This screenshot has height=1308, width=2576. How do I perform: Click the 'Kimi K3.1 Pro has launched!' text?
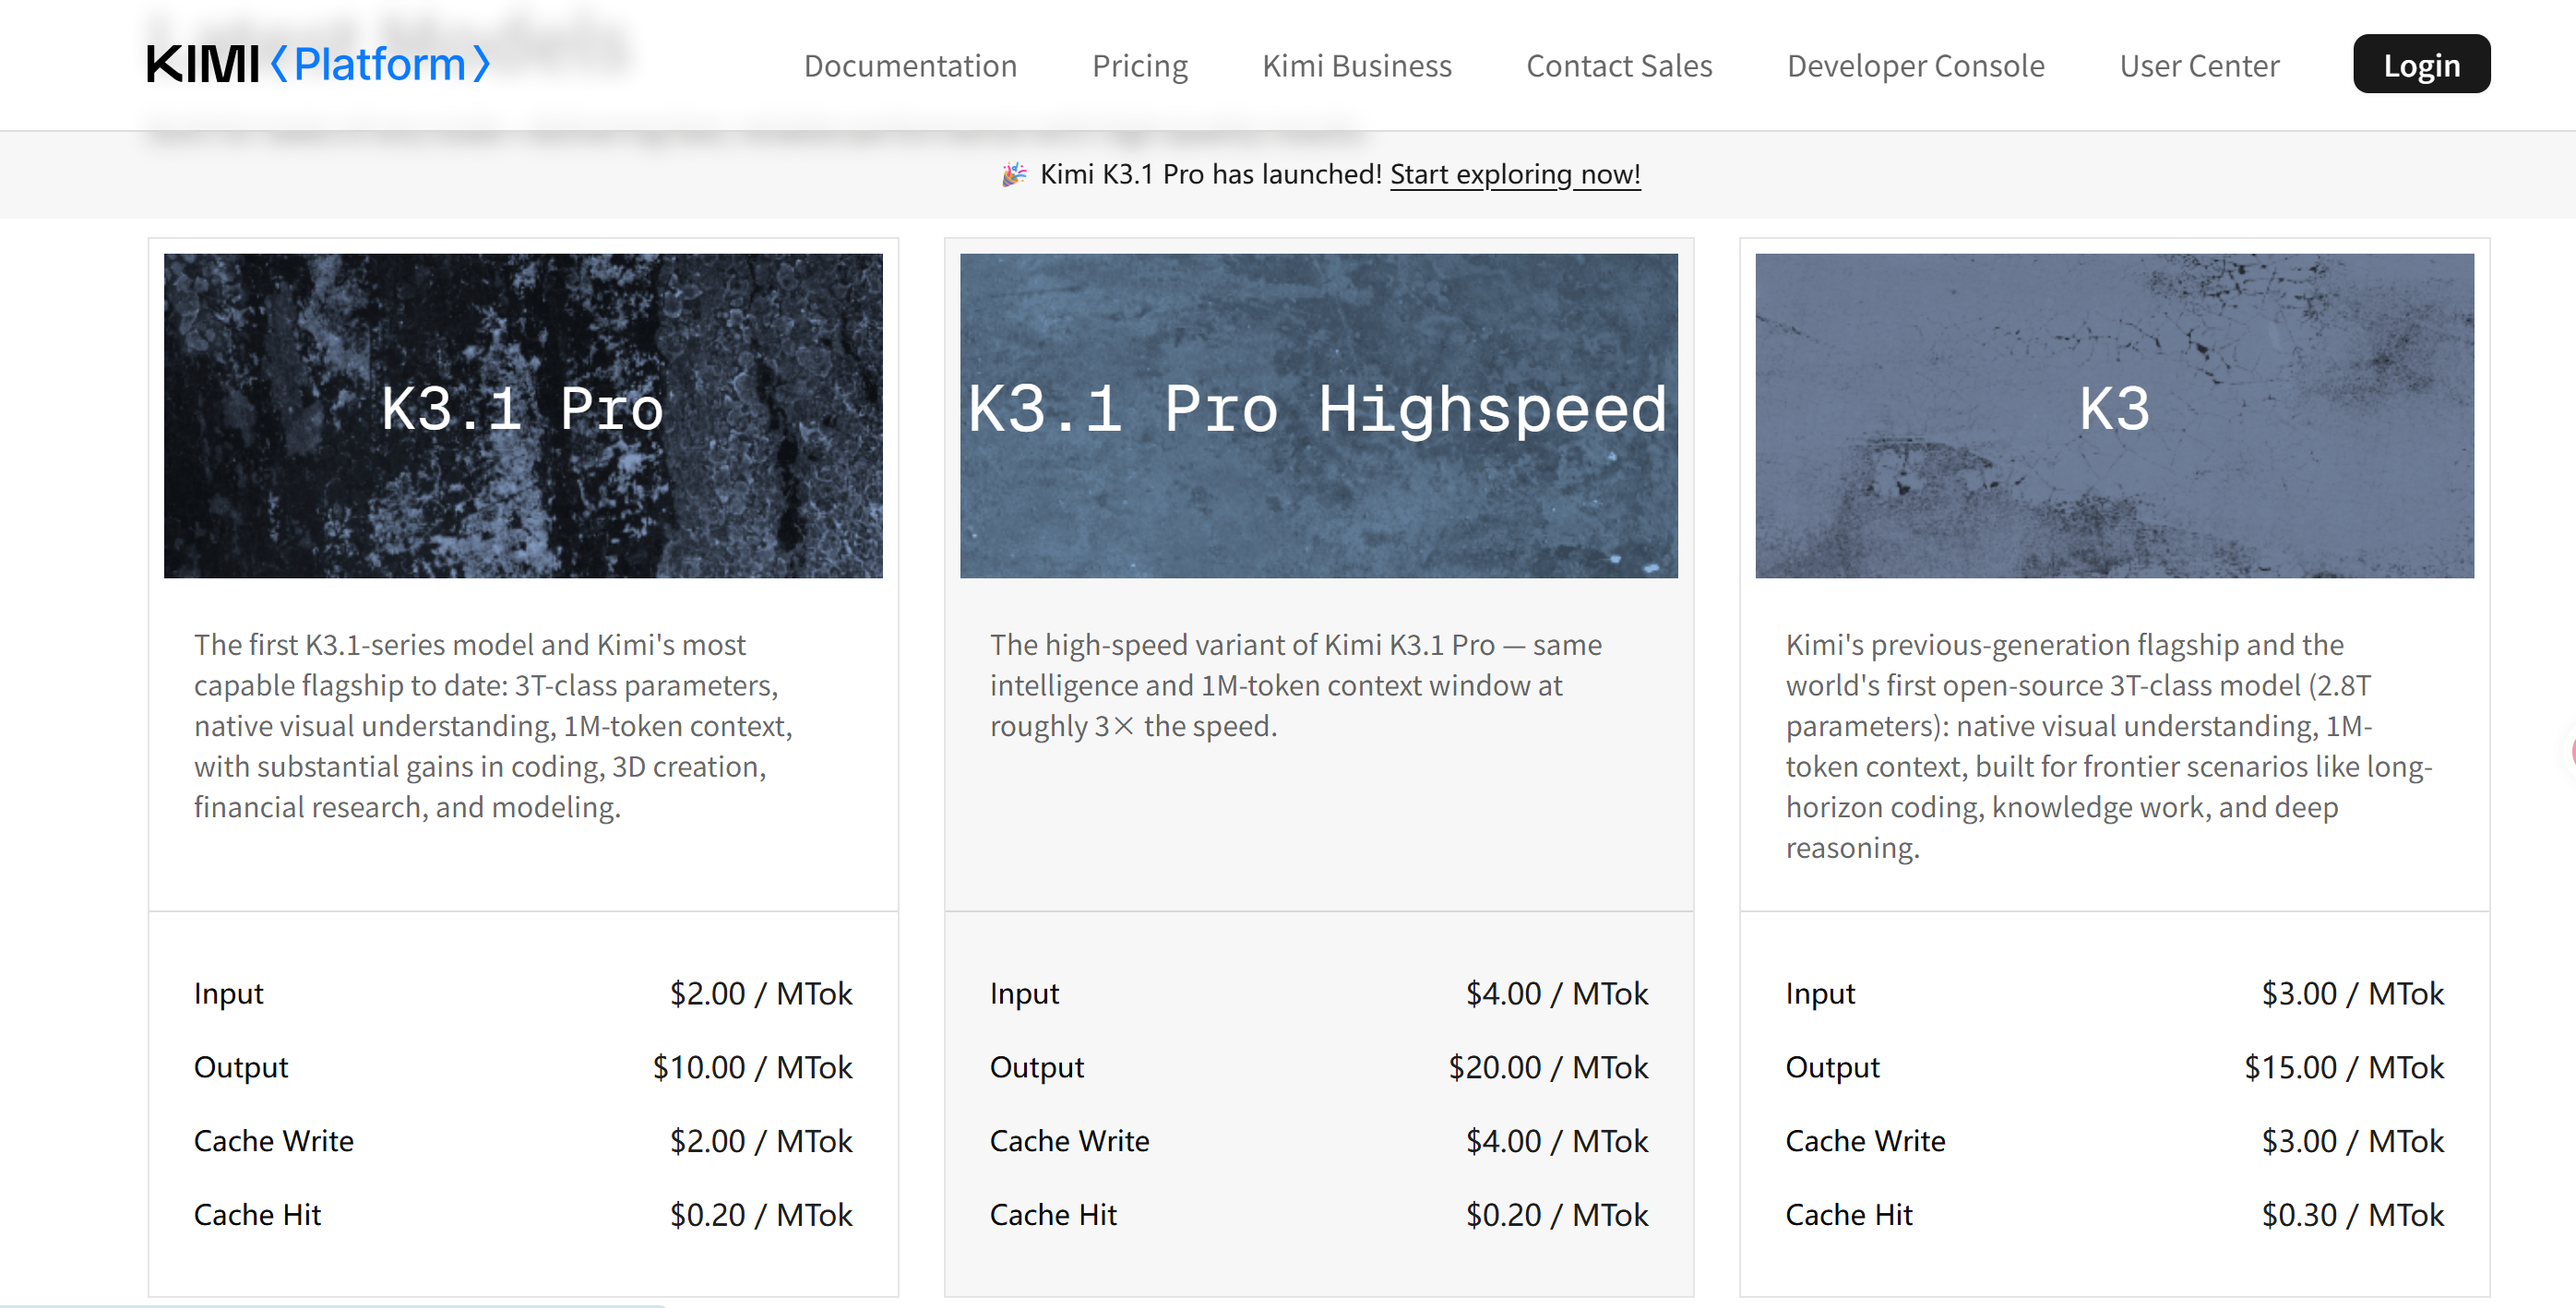click(1210, 174)
